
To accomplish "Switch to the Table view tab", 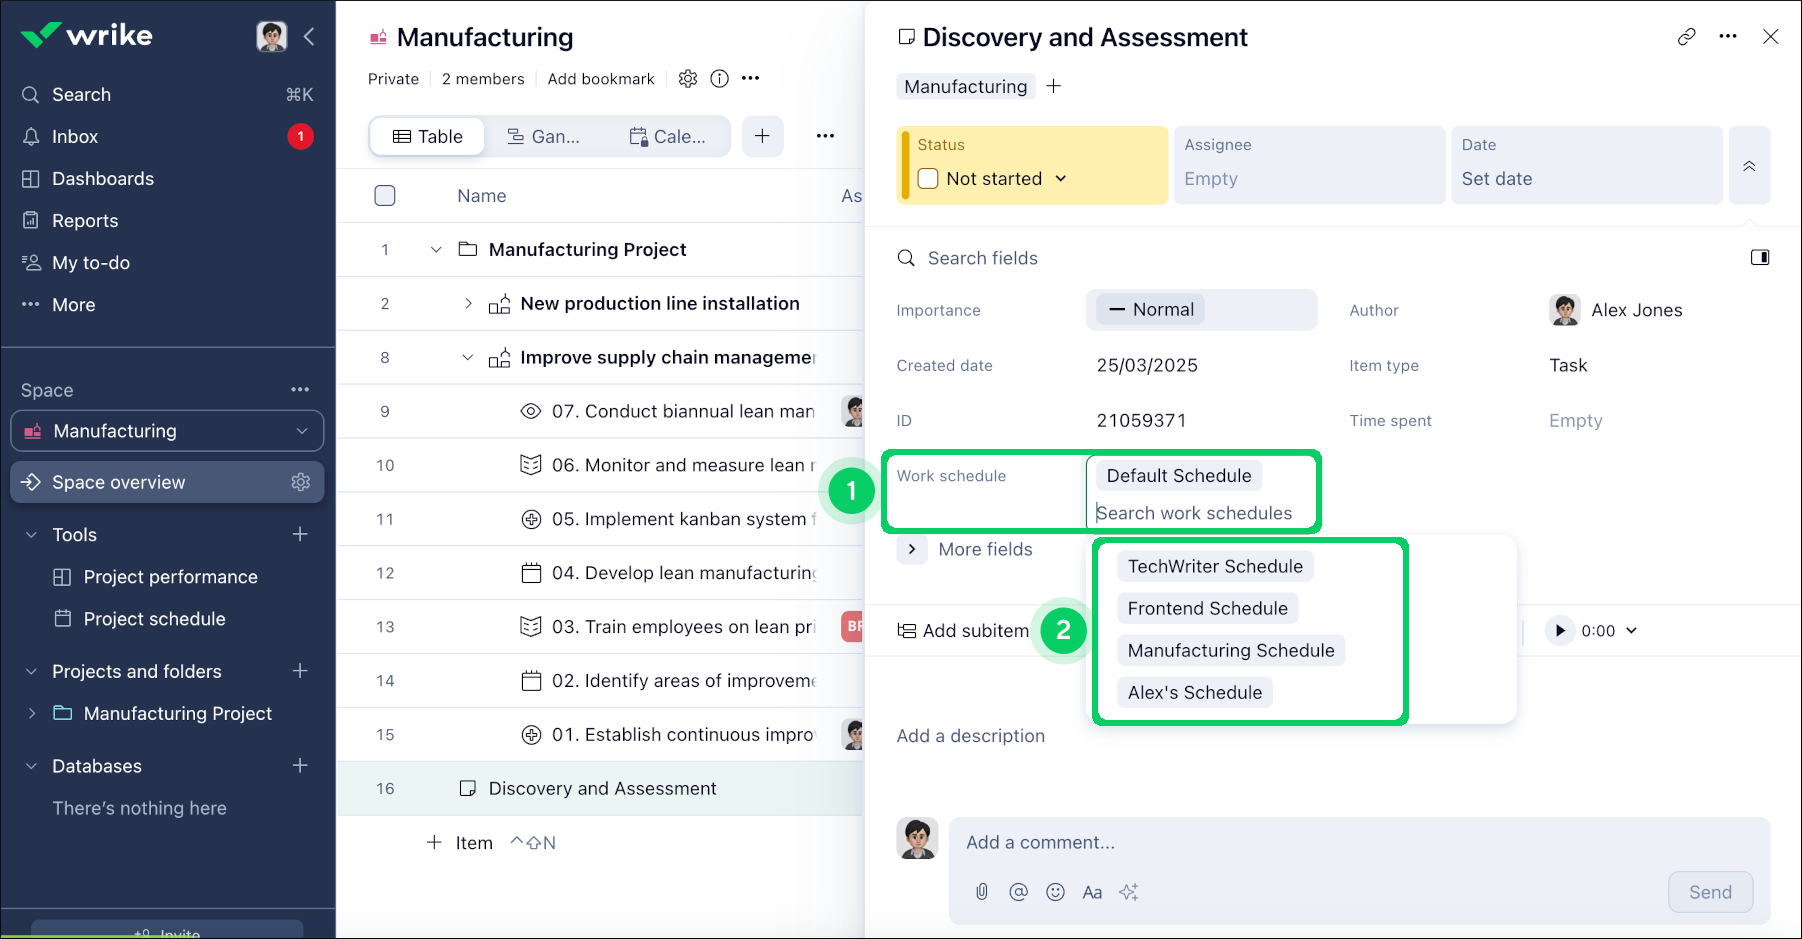I will 426,136.
